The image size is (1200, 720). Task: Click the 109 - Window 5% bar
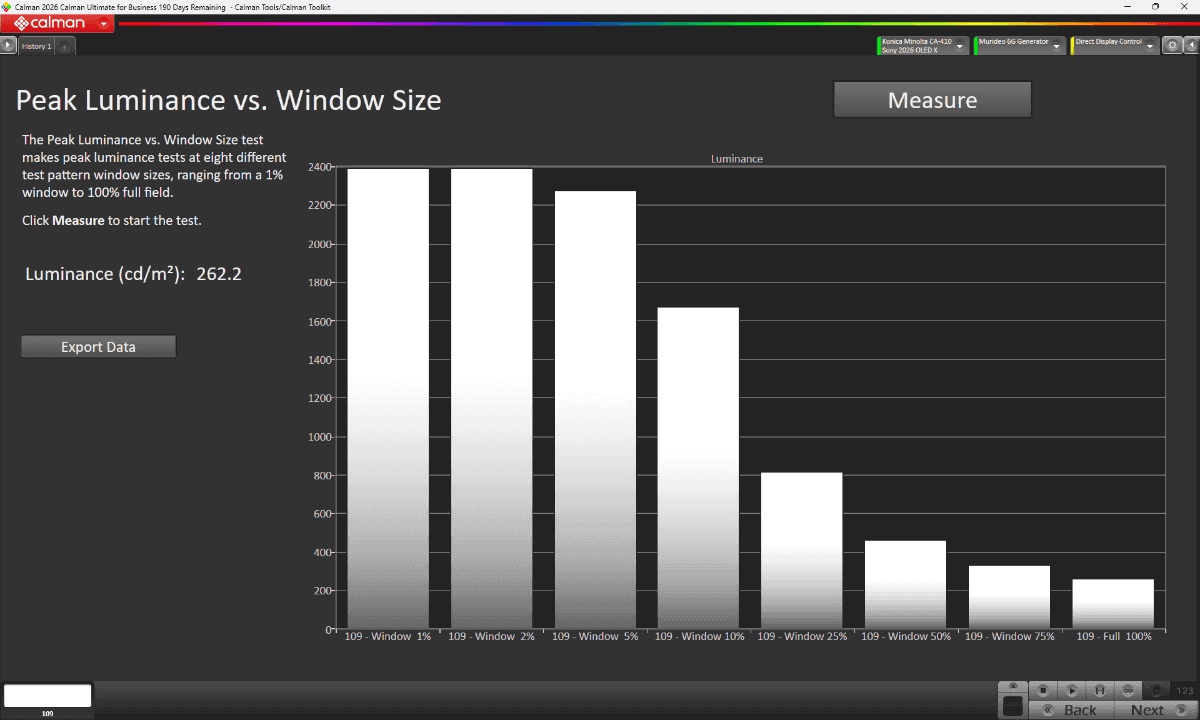pos(595,410)
